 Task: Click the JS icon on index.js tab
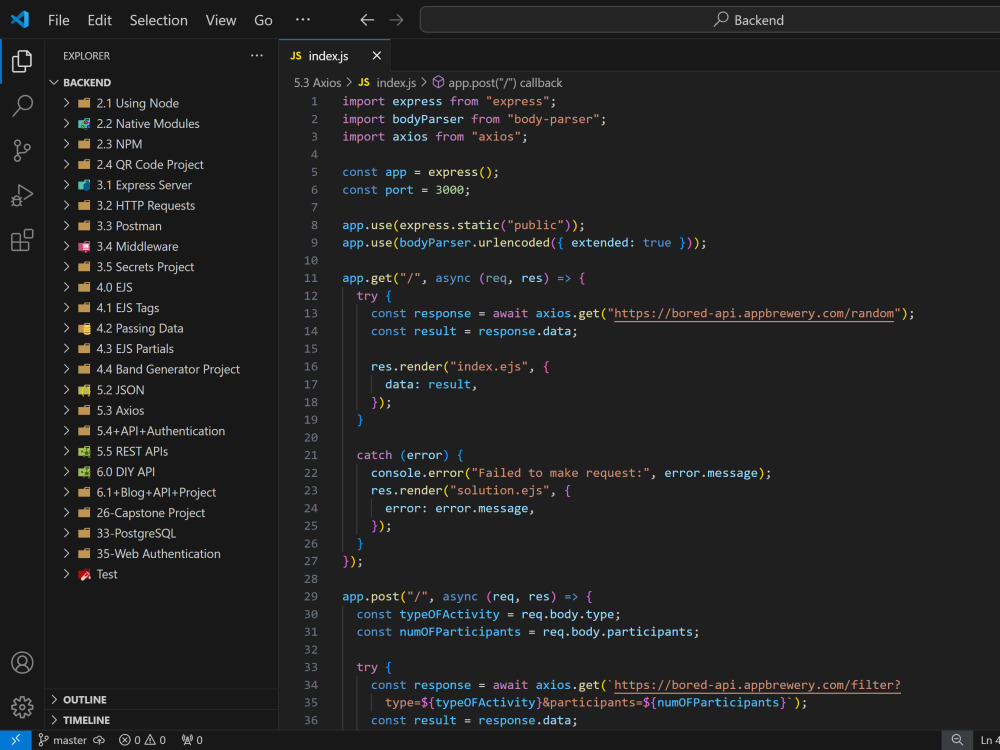296,55
